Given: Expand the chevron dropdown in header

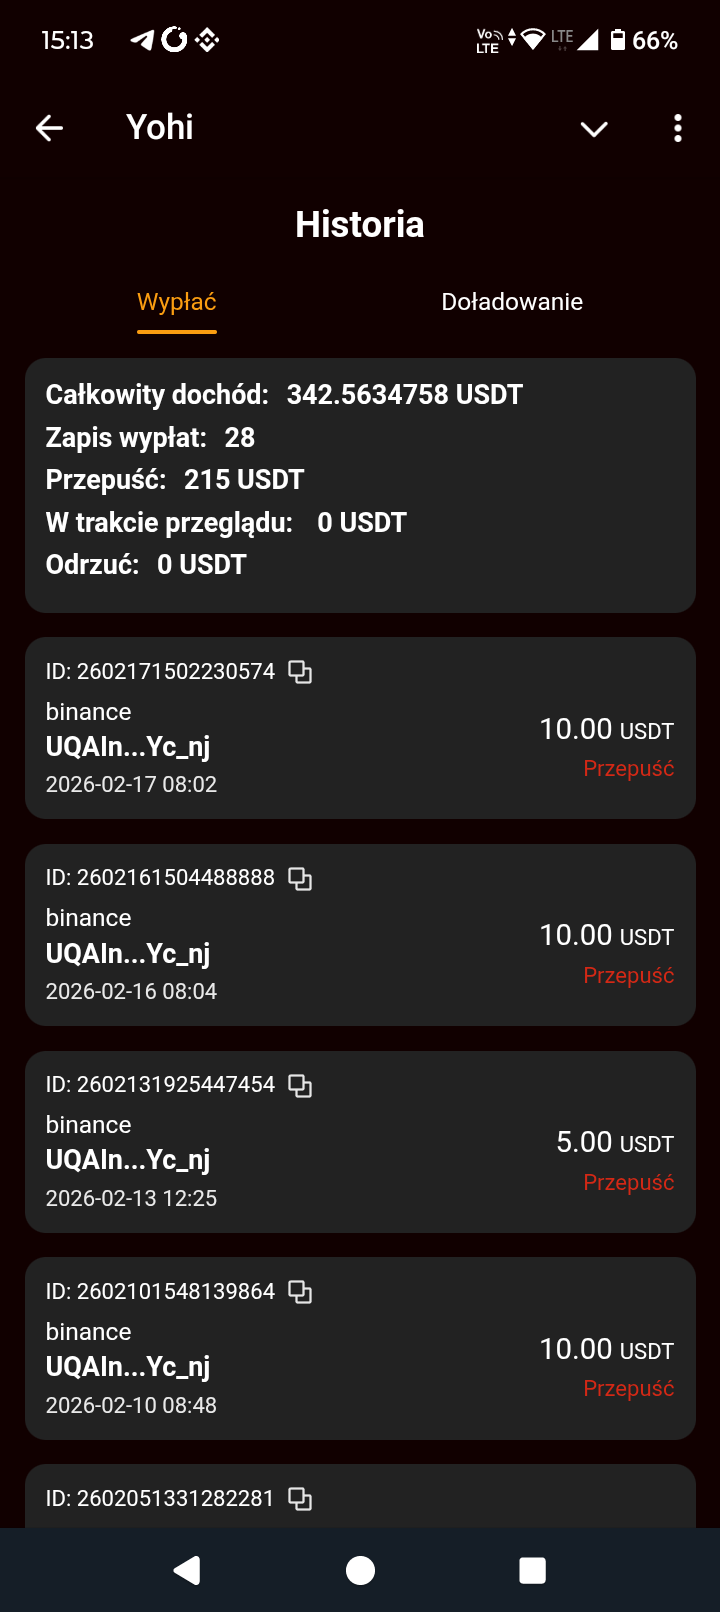Looking at the screenshot, I should tap(594, 129).
